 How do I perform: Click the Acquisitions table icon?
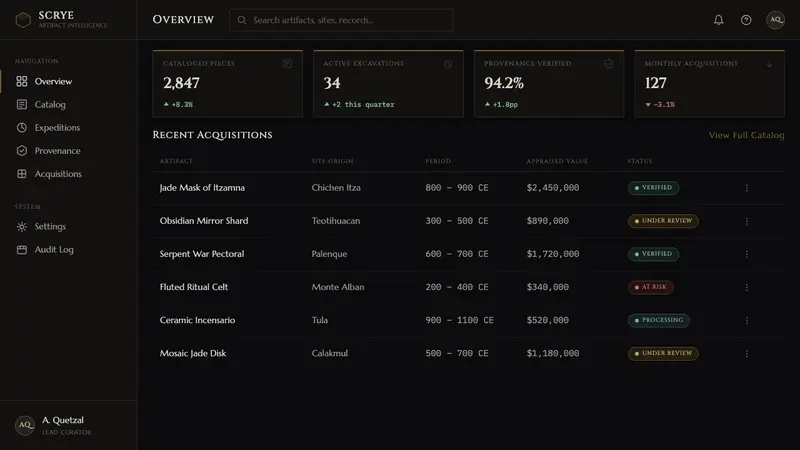(21, 173)
